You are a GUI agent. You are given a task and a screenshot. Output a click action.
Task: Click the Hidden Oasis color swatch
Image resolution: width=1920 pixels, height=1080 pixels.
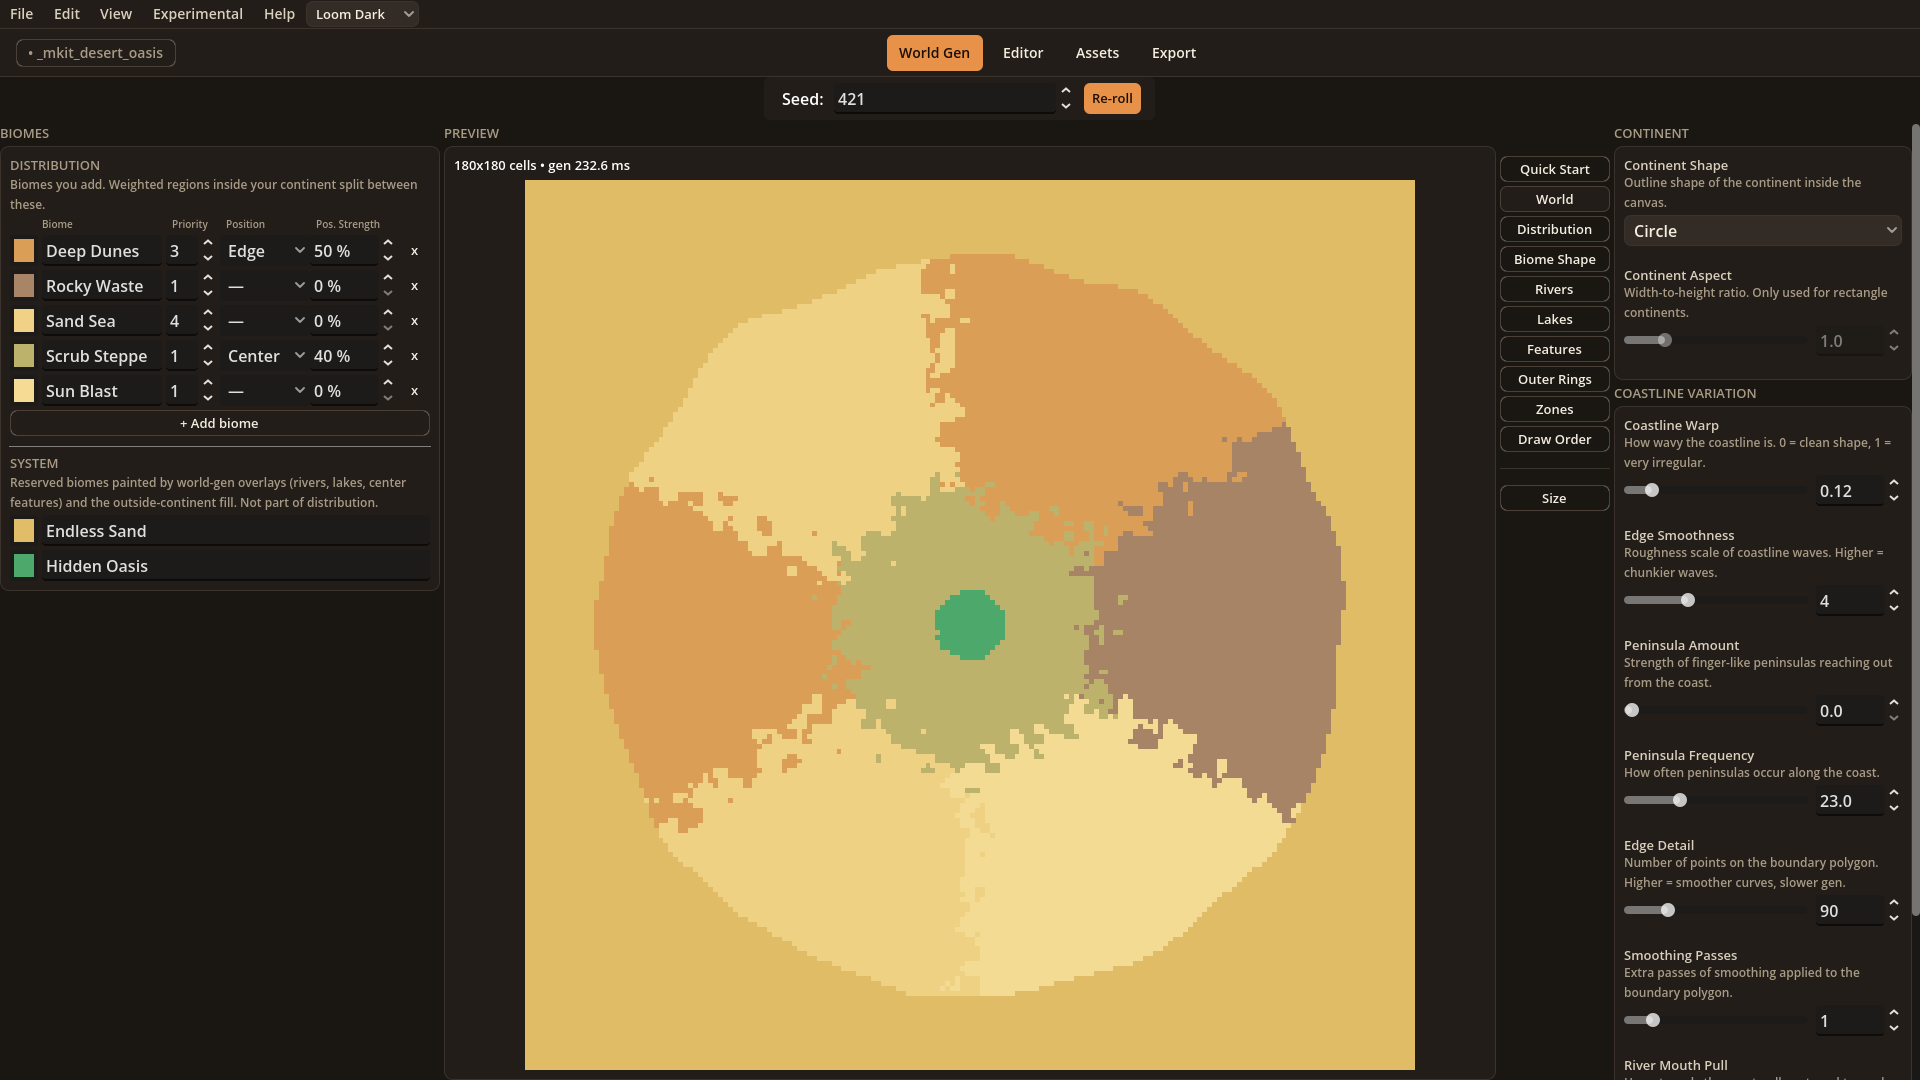coord(24,566)
